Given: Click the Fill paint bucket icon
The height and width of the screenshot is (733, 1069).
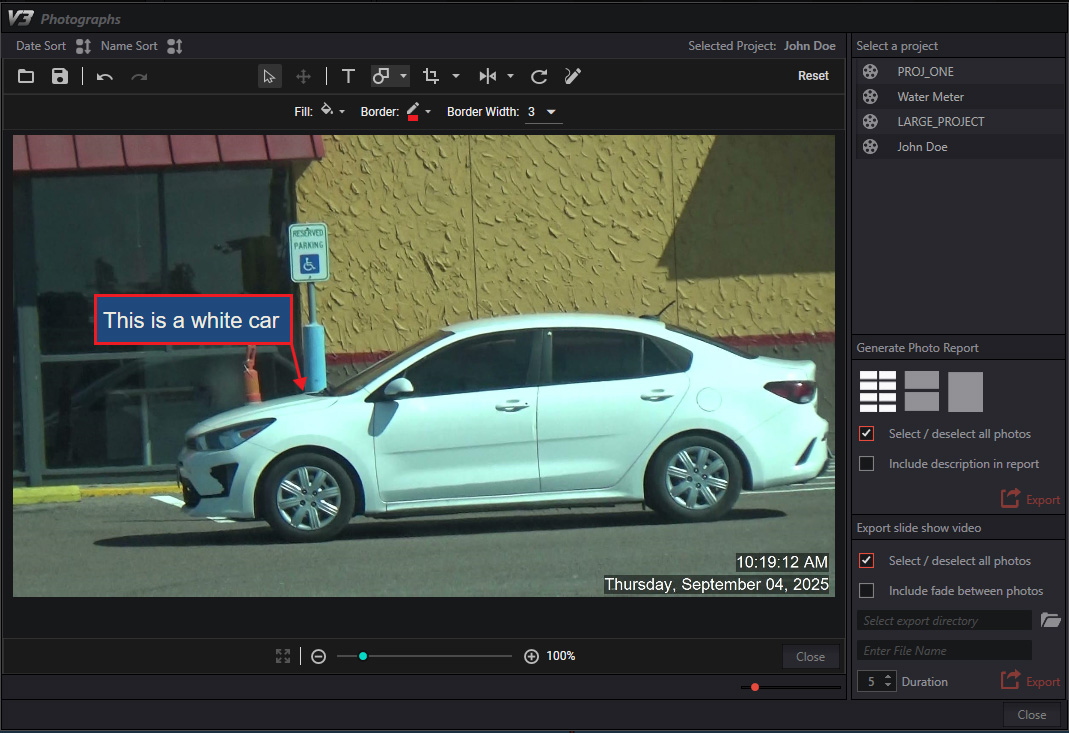Looking at the screenshot, I should click(327, 110).
